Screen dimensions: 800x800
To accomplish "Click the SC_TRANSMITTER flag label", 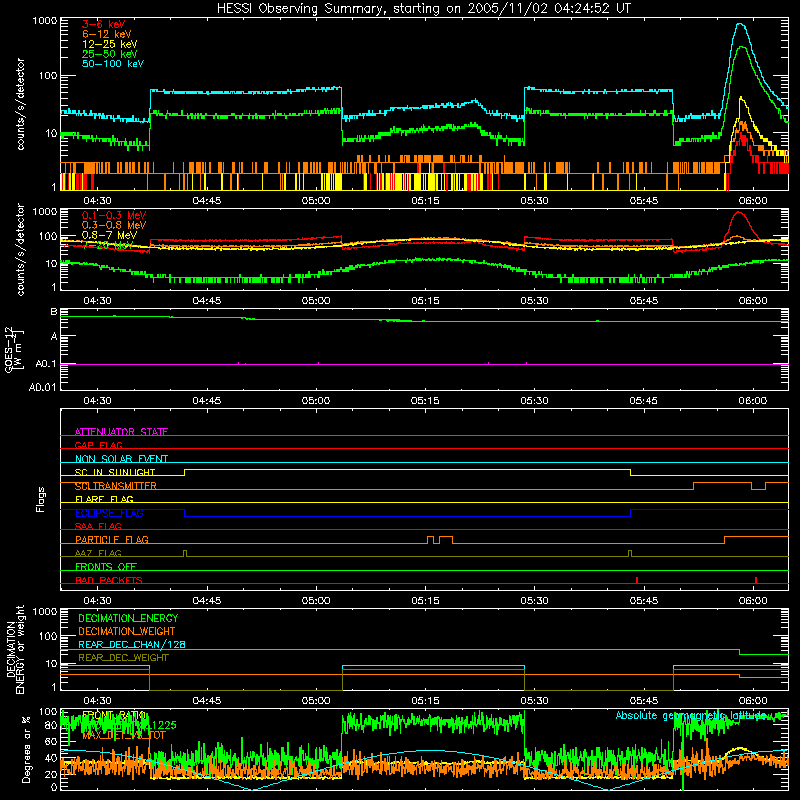I will pyautogui.click(x=116, y=486).
